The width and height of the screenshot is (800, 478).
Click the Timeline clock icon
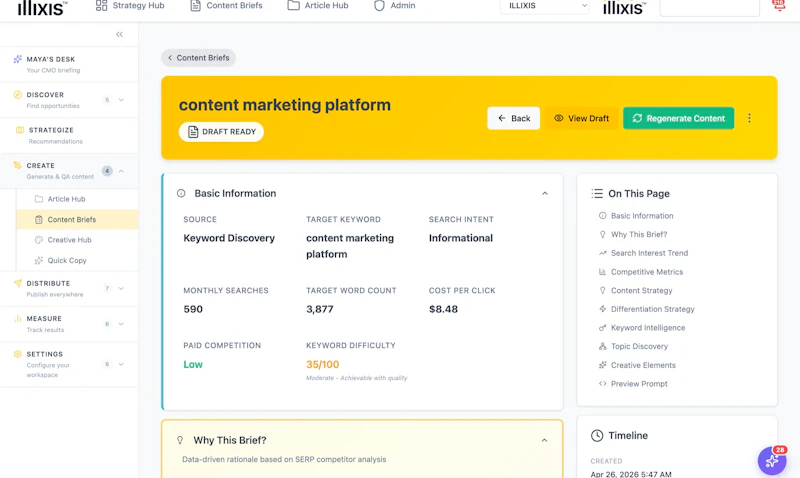click(597, 436)
